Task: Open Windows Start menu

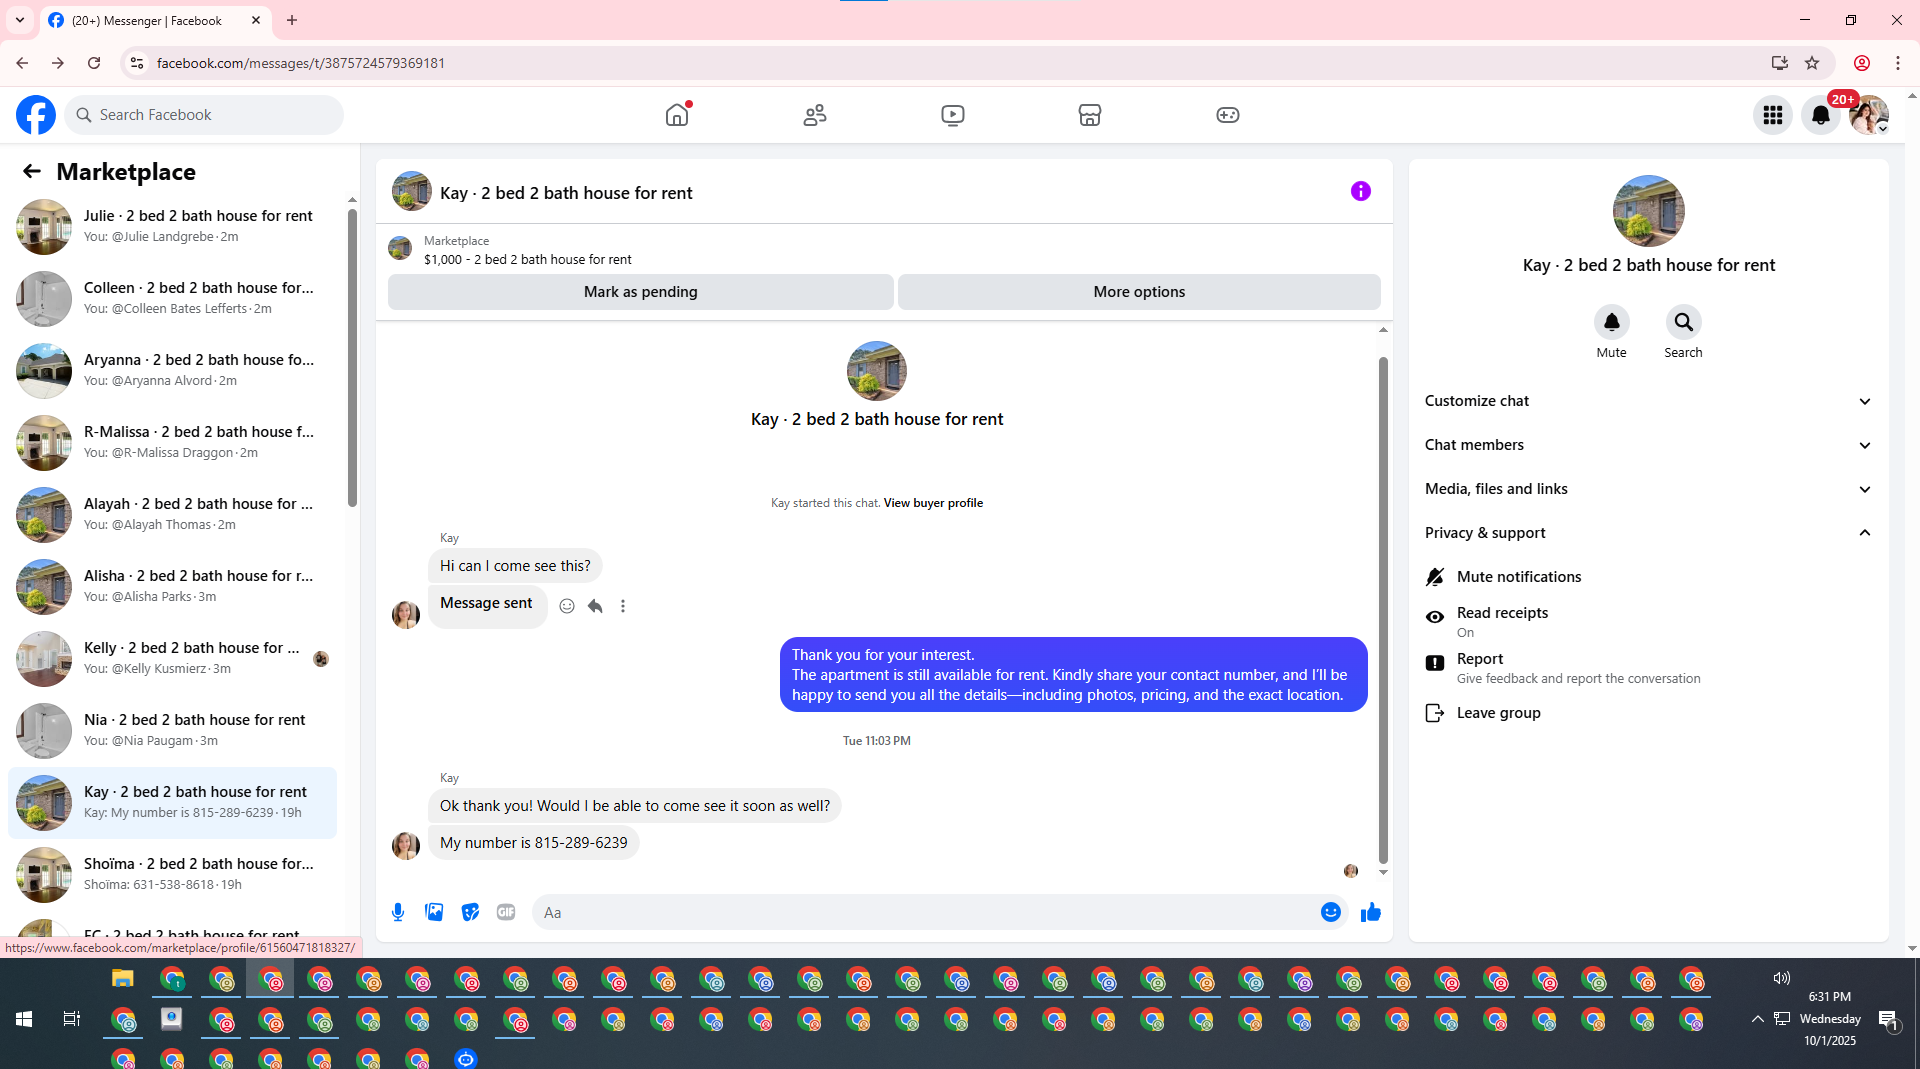Action: coord(24,1019)
